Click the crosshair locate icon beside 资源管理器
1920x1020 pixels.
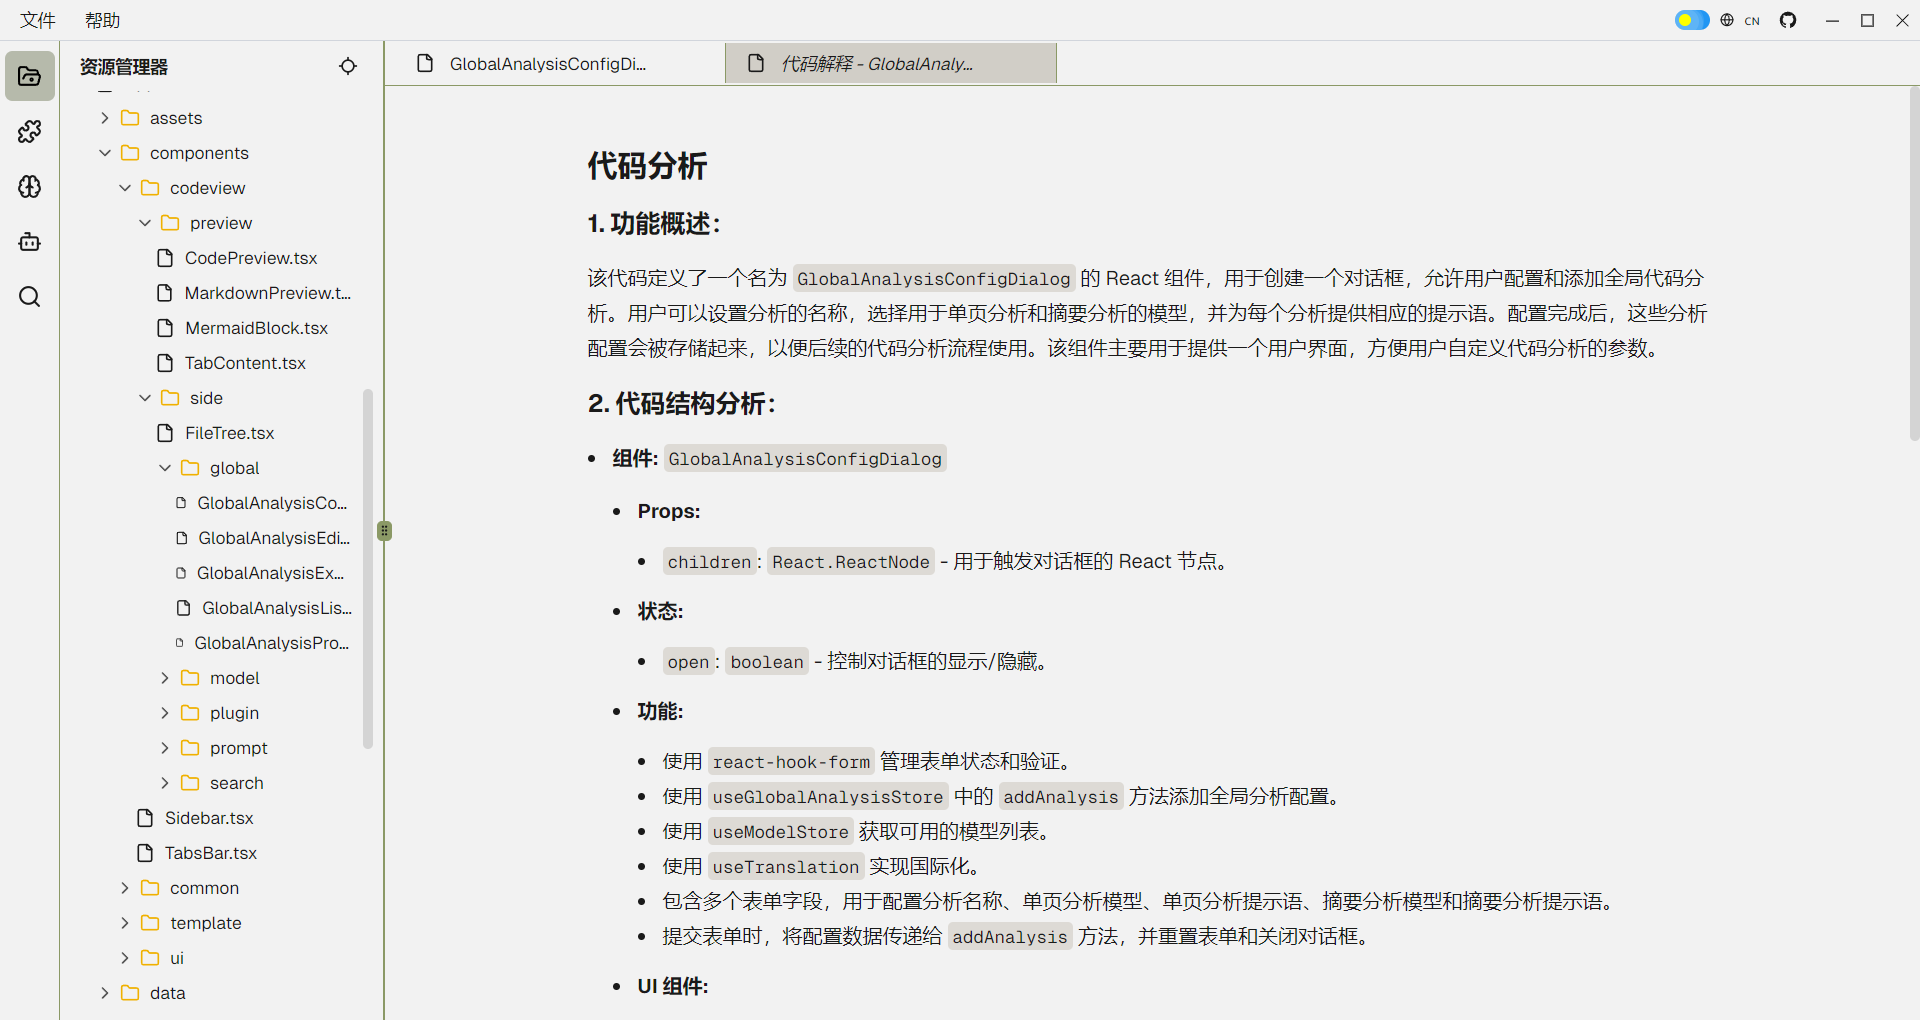point(348,66)
